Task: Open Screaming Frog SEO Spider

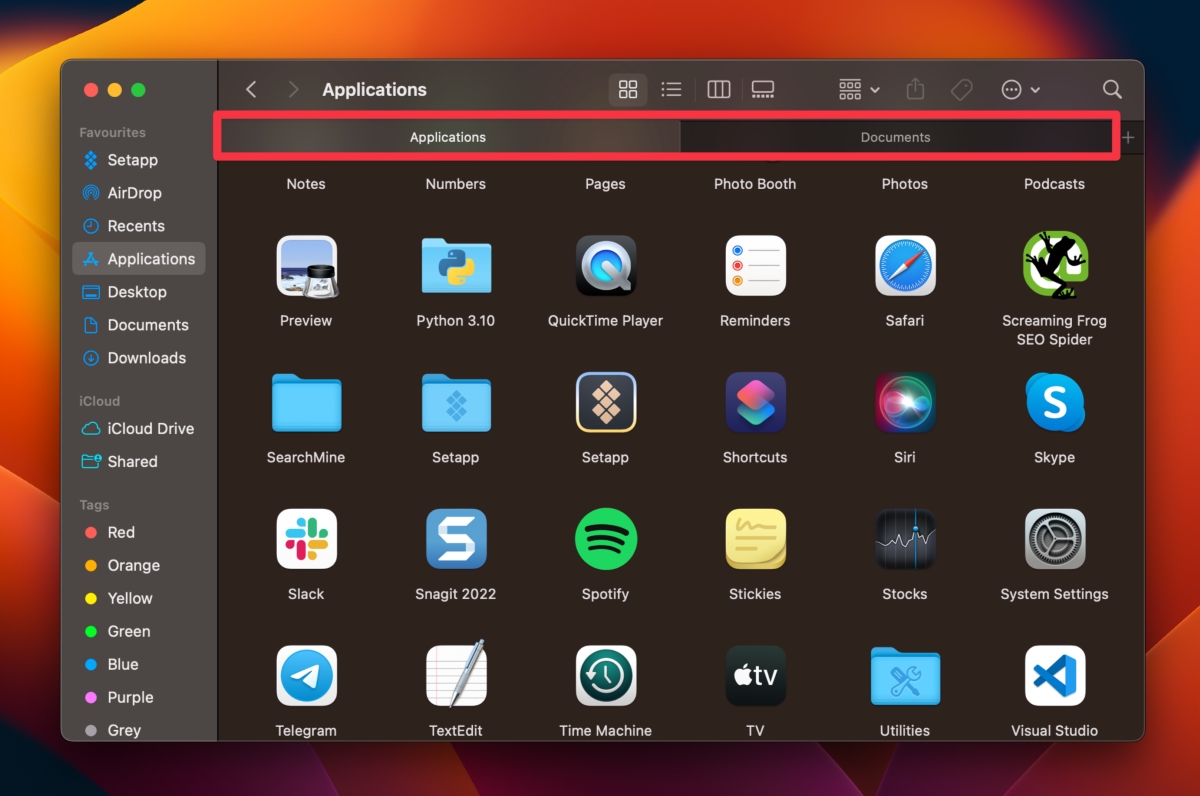Action: click(x=1054, y=265)
